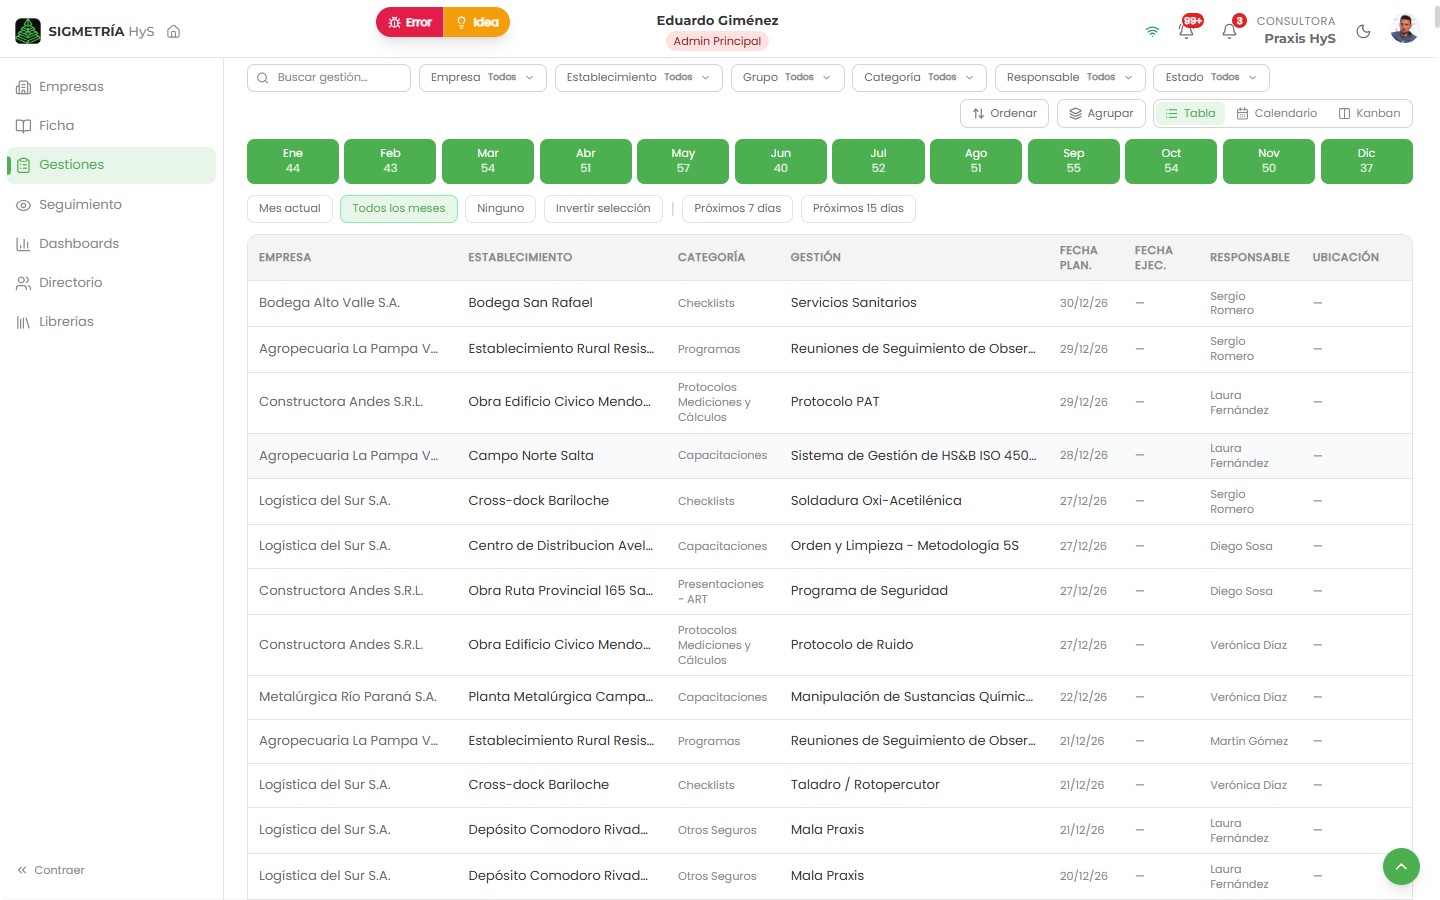Open the home icon beside the logo
1440x900 pixels.
tap(174, 31)
